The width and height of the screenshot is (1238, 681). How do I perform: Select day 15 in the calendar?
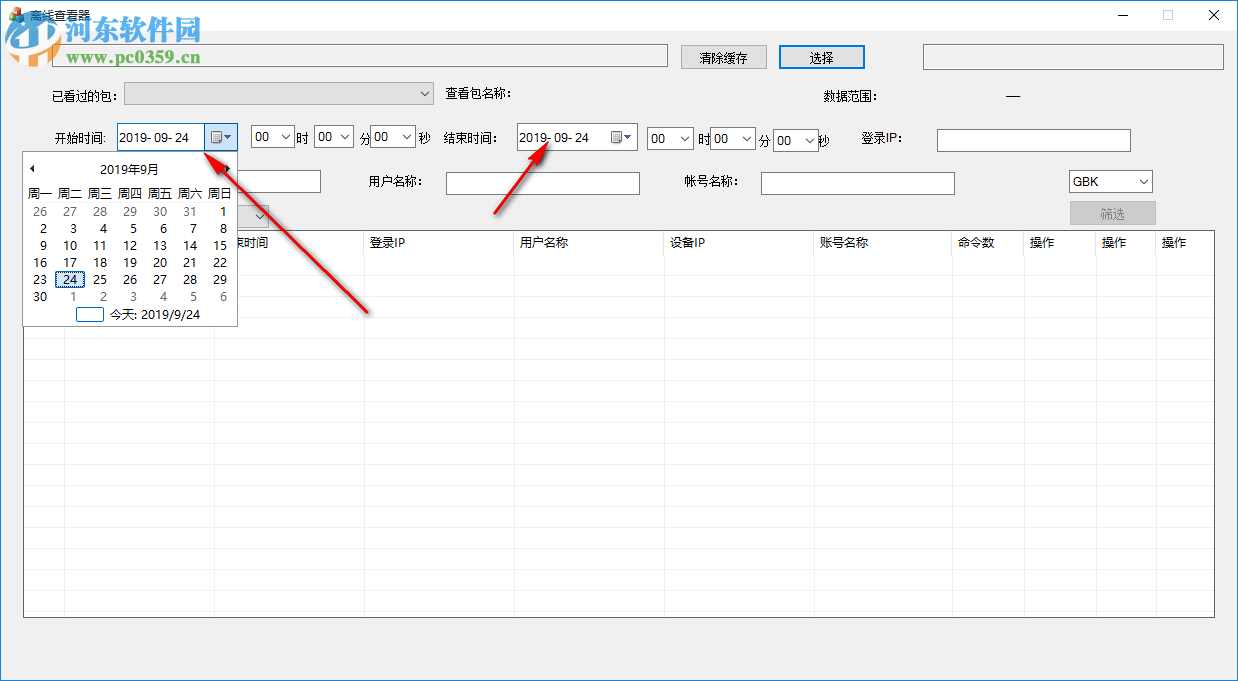[220, 245]
